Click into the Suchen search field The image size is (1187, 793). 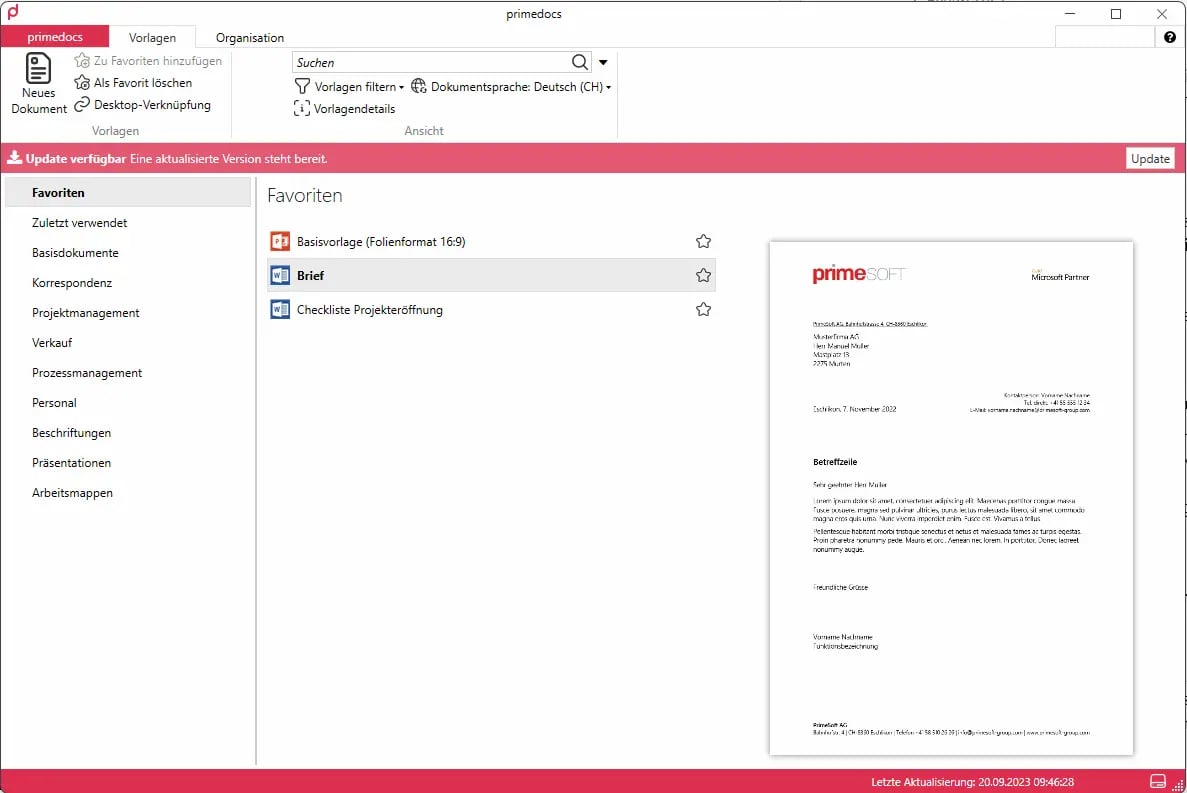[430, 62]
